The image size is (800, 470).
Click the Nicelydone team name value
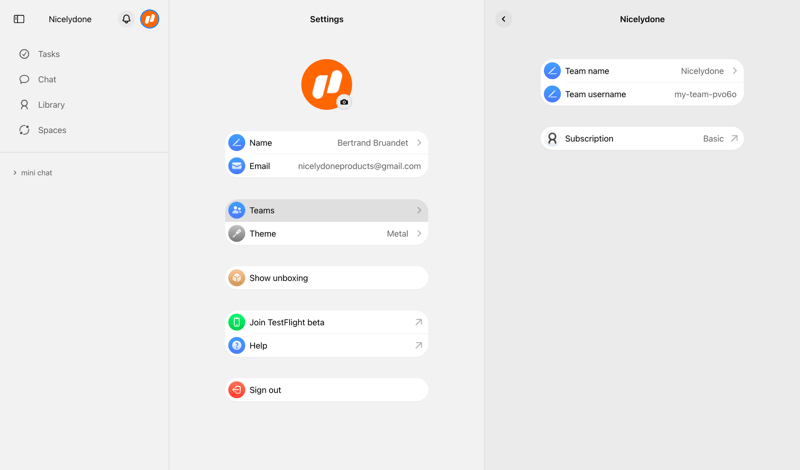(x=702, y=71)
